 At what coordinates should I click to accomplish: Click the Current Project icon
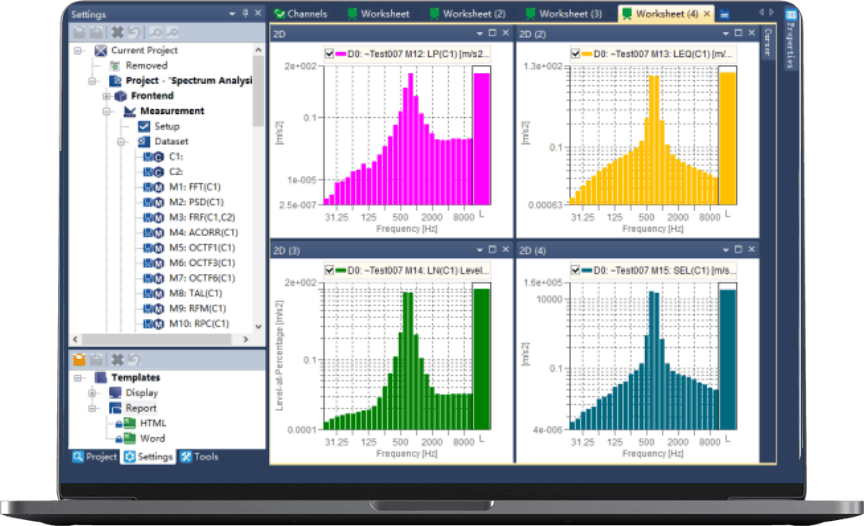tap(100, 51)
